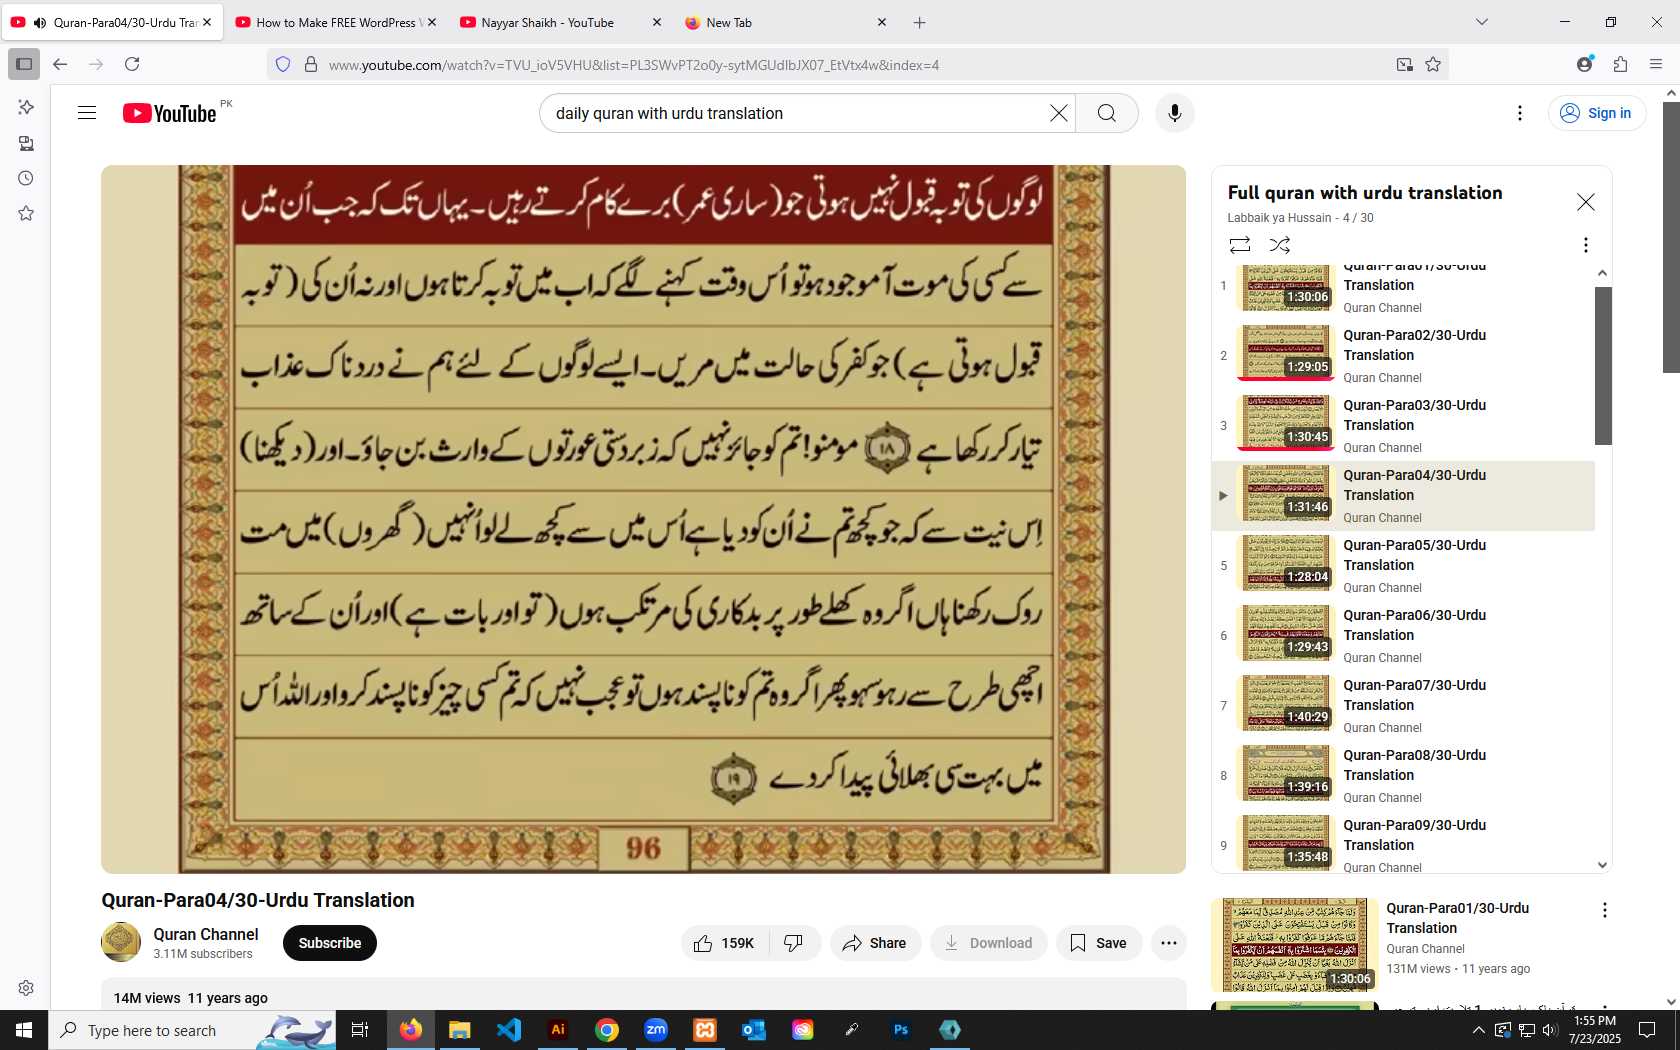
Task: Reload the current page
Action: [132, 64]
